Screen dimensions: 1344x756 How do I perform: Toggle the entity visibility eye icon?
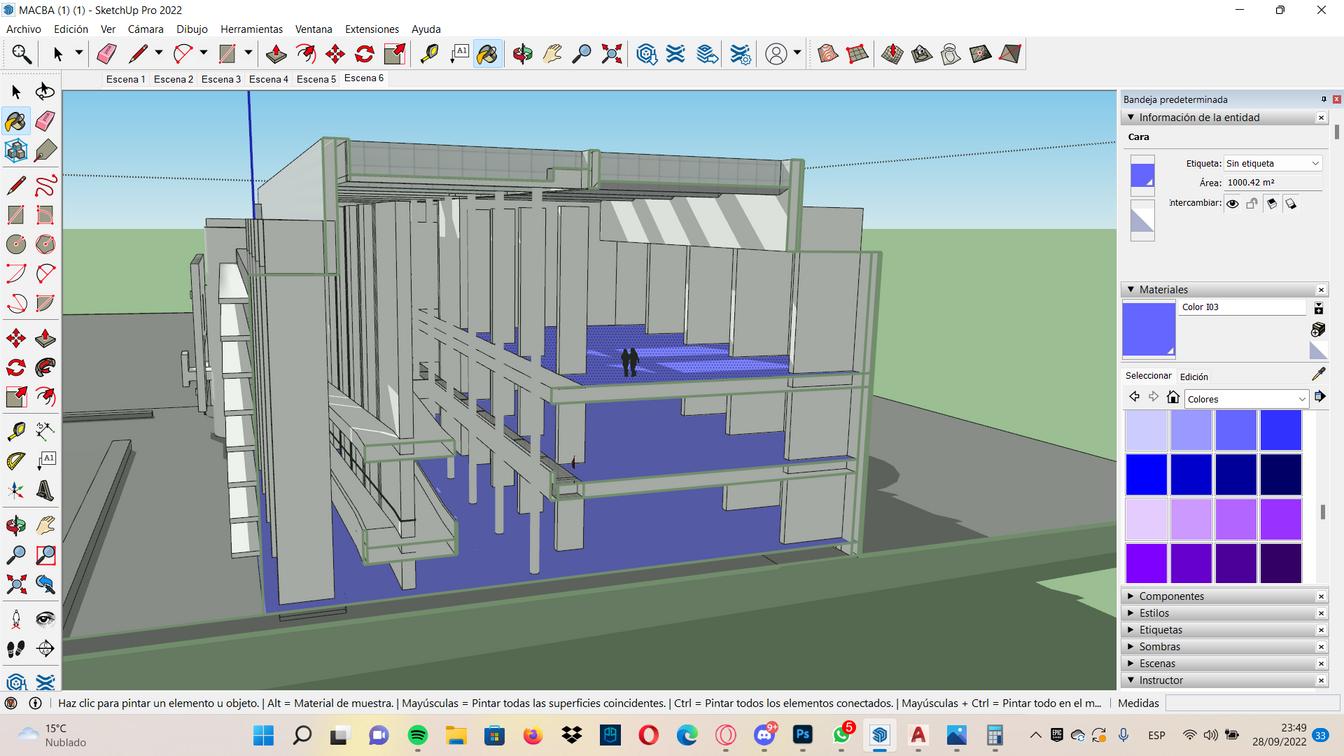coord(1232,203)
